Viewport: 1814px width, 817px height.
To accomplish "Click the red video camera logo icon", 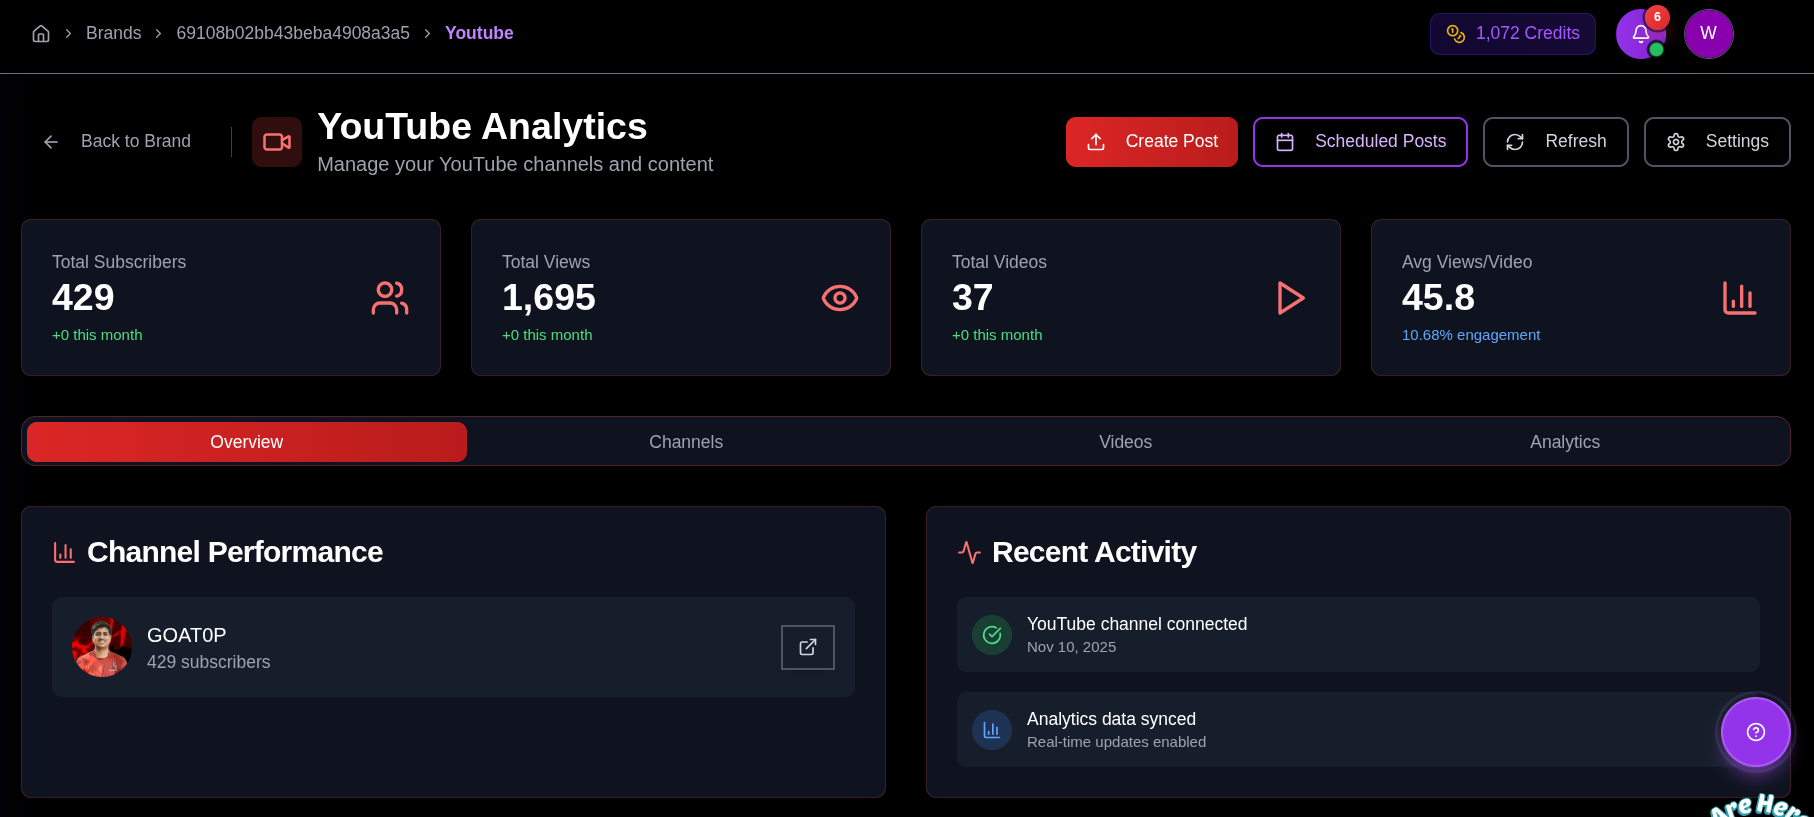I will pos(277,142).
